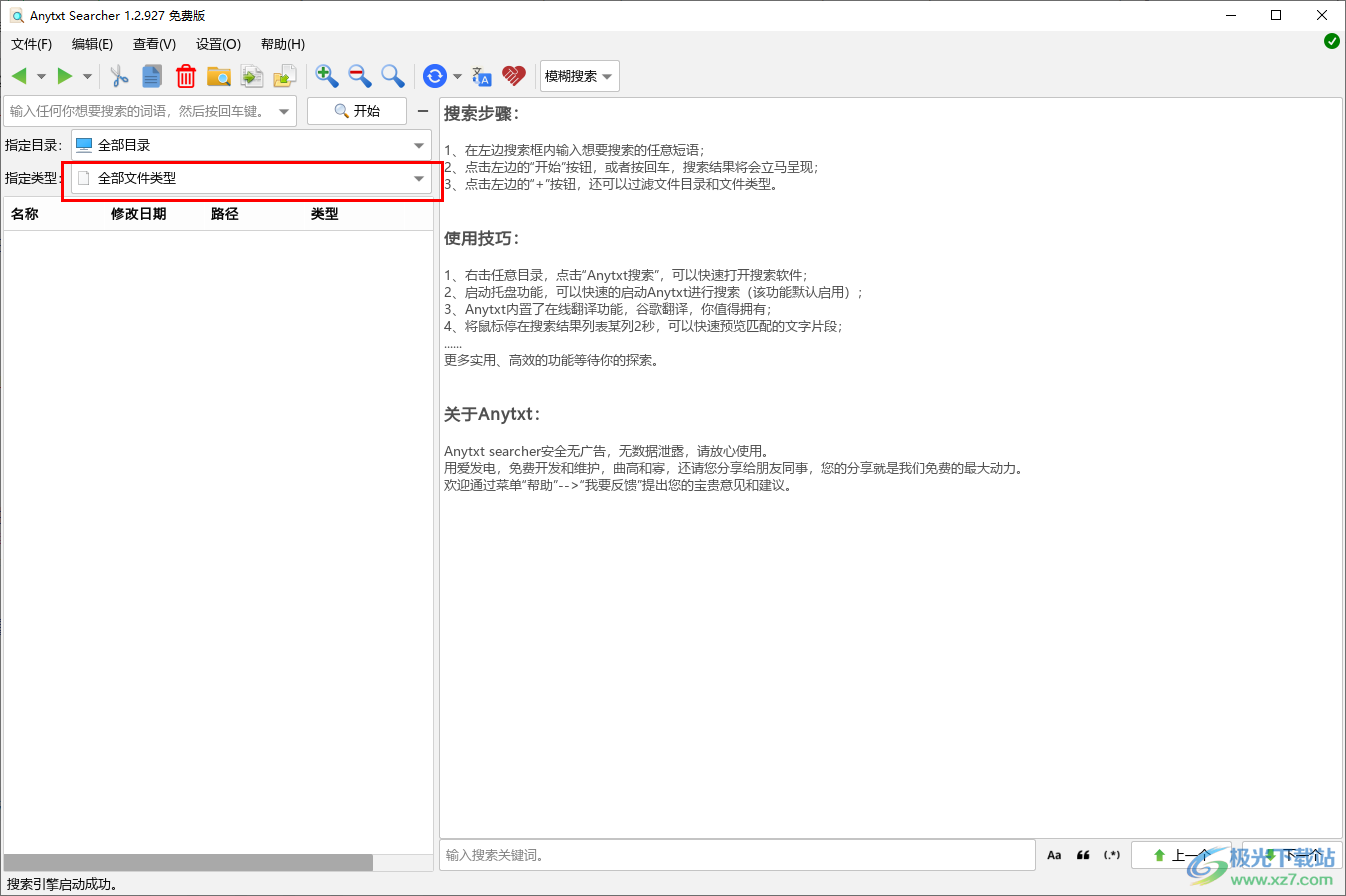Image resolution: width=1346 pixels, height=896 pixels.
Task: Sort by the 名称 column header
Action: (x=25, y=214)
